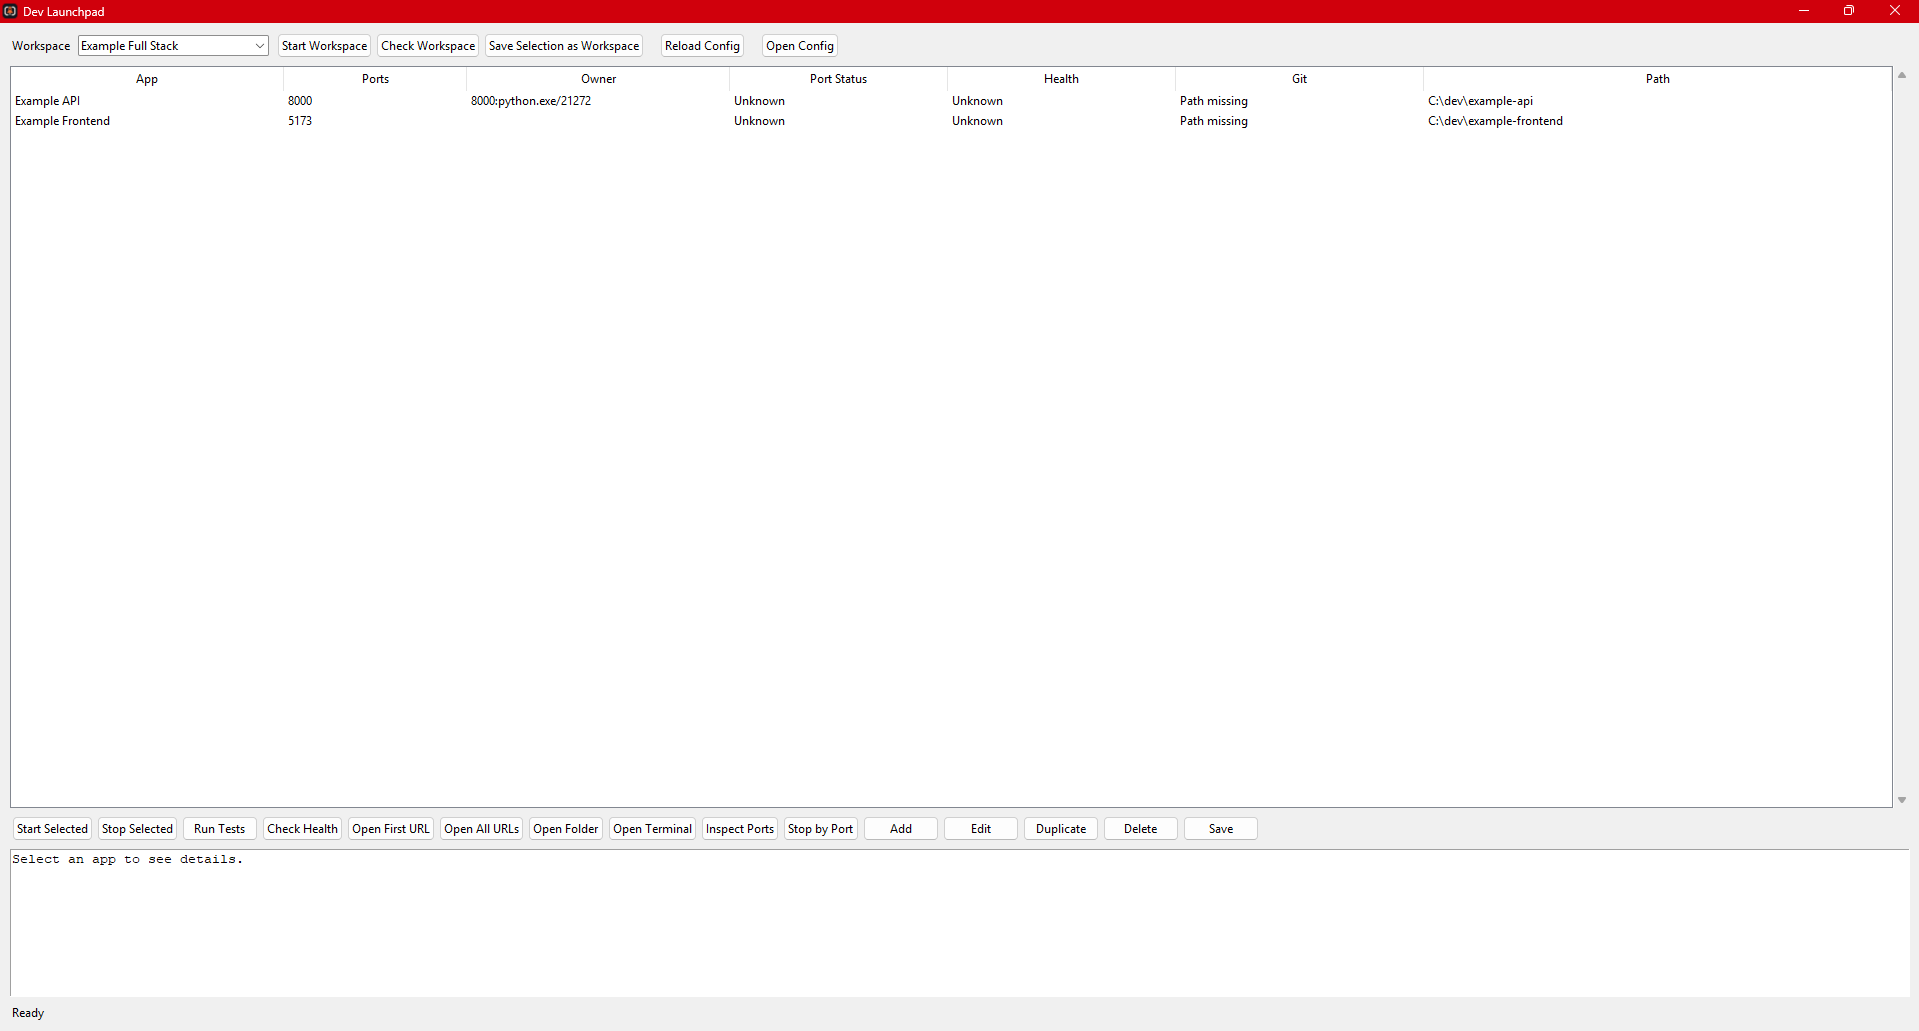Sort by the App column header
Viewport: 1919px width, 1031px height.
(x=147, y=79)
